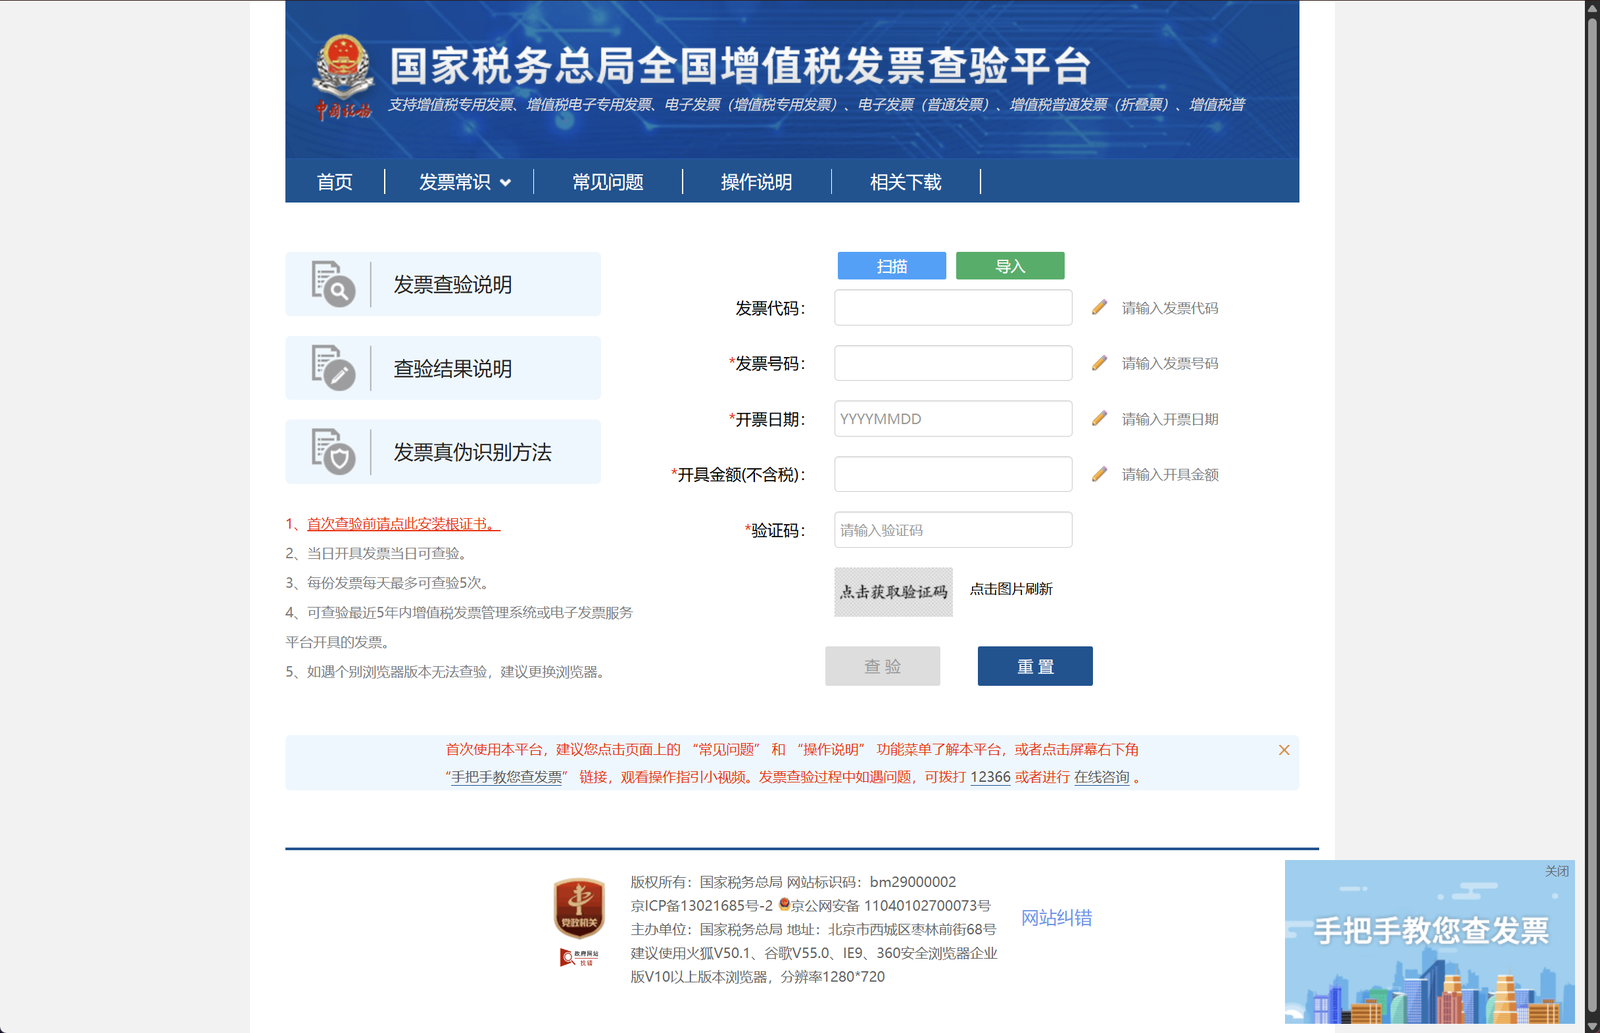
Task: Click the 京ICP备13021685号-2 text
Action: click(x=701, y=905)
